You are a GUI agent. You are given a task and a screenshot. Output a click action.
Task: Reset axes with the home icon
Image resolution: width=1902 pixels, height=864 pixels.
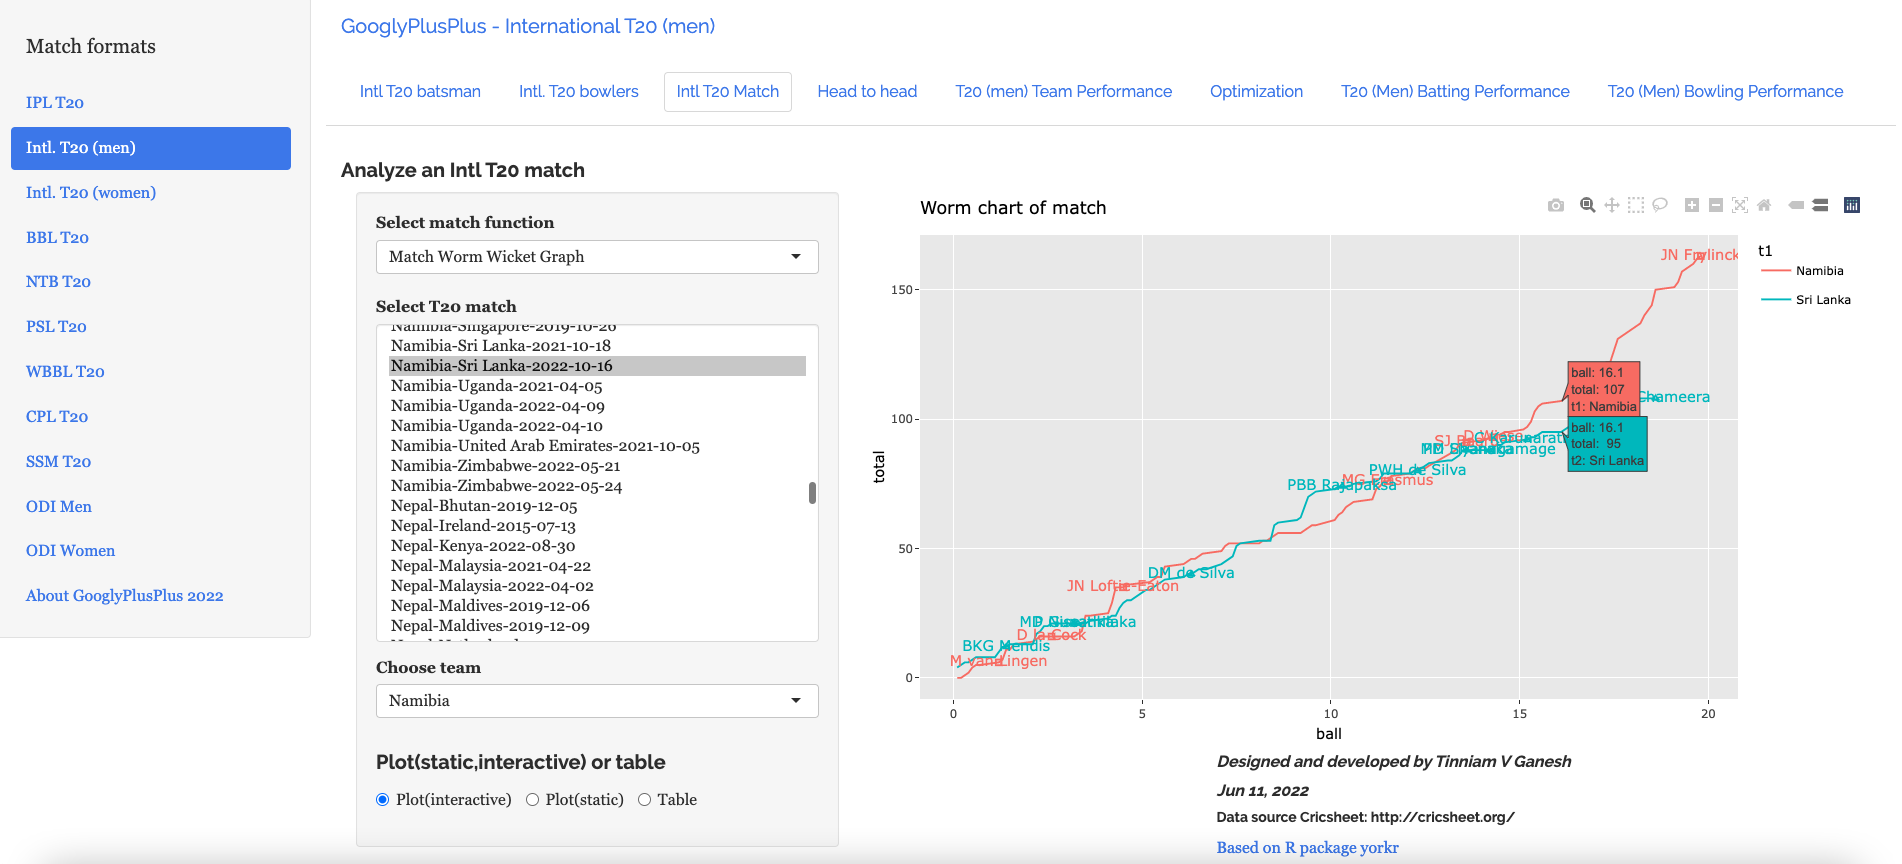tap(1764, 205)
